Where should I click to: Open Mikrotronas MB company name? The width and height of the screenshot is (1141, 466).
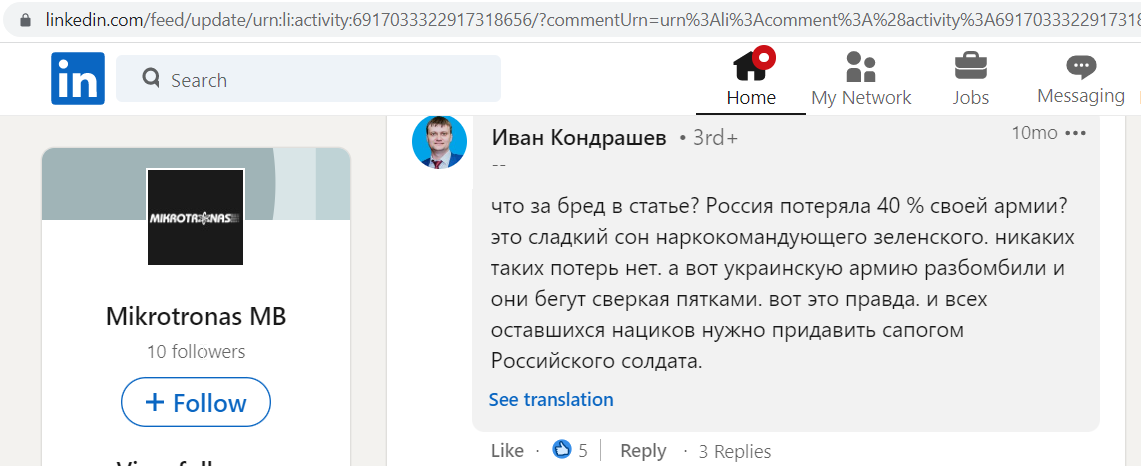pyautogui.click(x=196, y=316)
